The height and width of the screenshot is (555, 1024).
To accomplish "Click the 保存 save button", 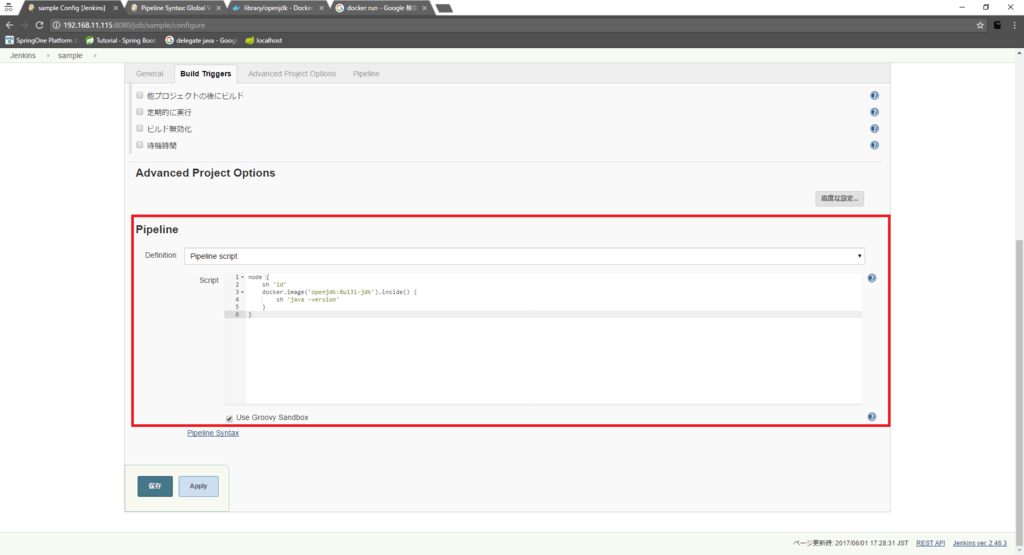I will tap(155, 486).
